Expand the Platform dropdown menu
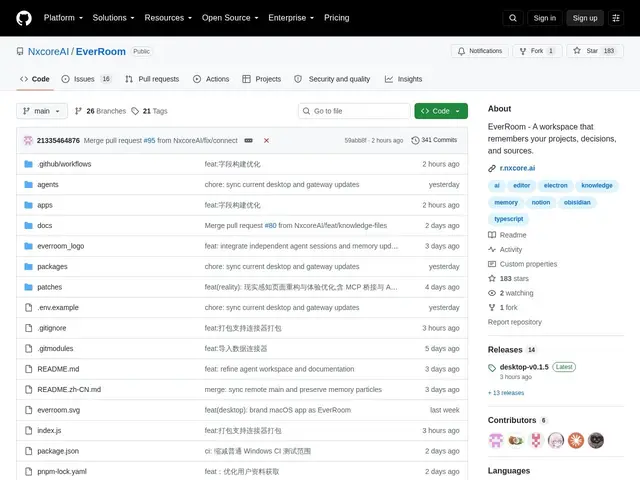The height and width of the screenshot is (480, 640). coord(63,18)
